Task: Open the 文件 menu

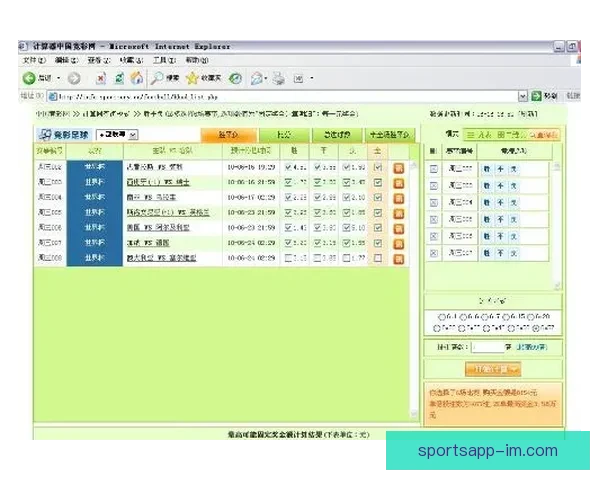Action: 34,60
